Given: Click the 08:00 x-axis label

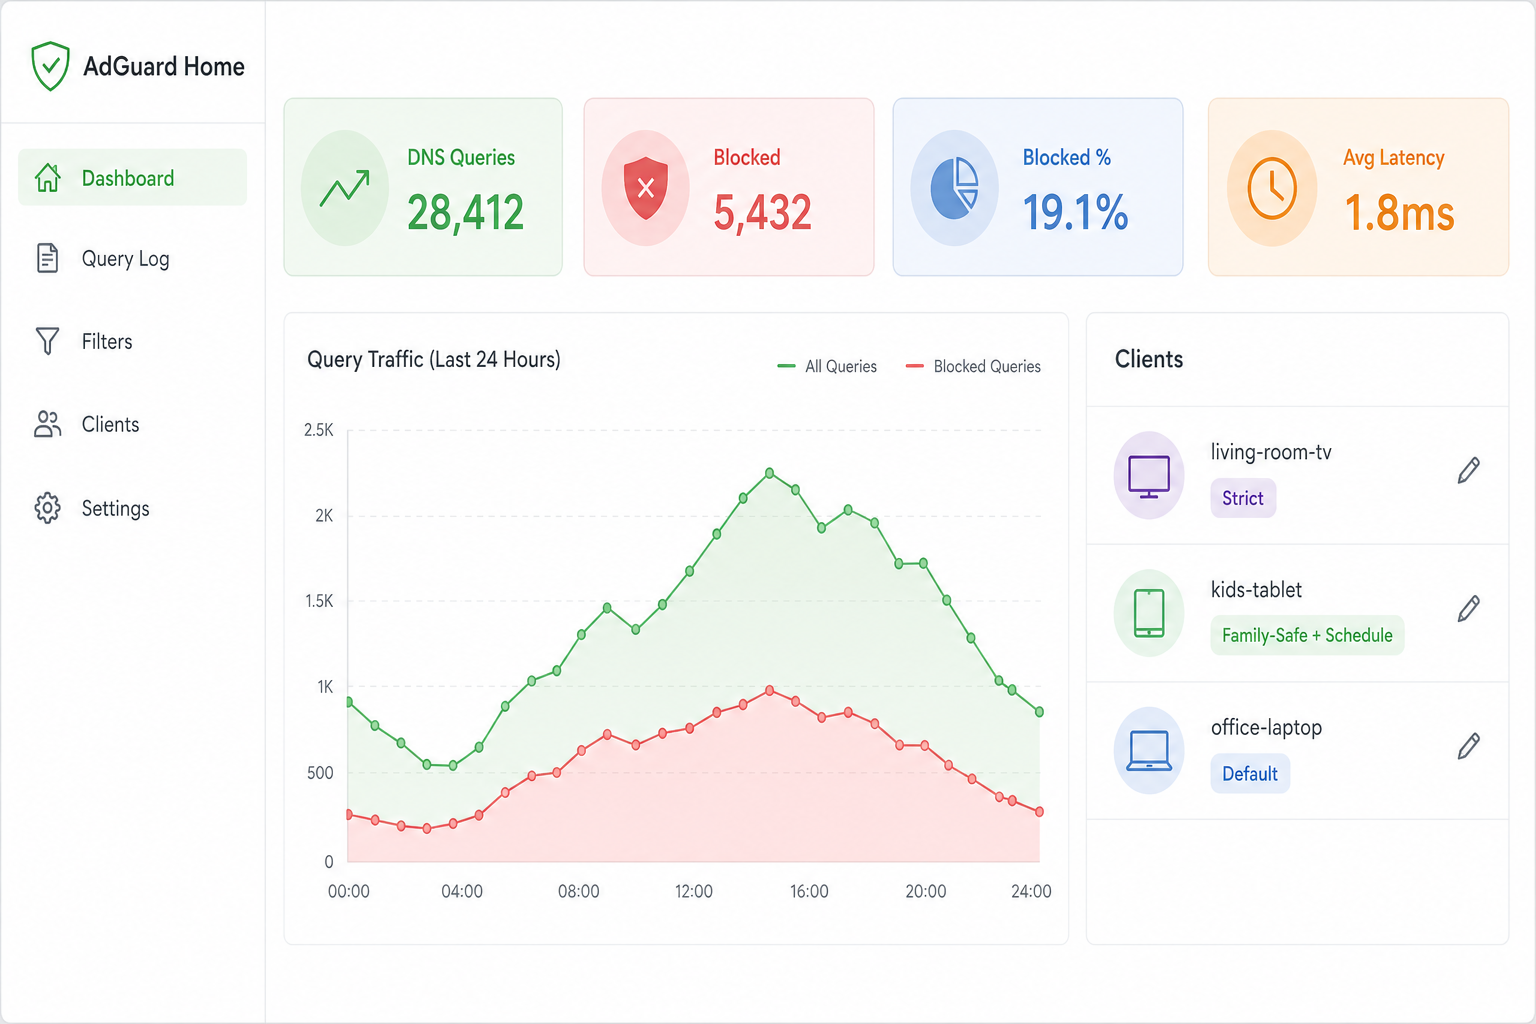Looking at the screenshot, I should 579,891.
